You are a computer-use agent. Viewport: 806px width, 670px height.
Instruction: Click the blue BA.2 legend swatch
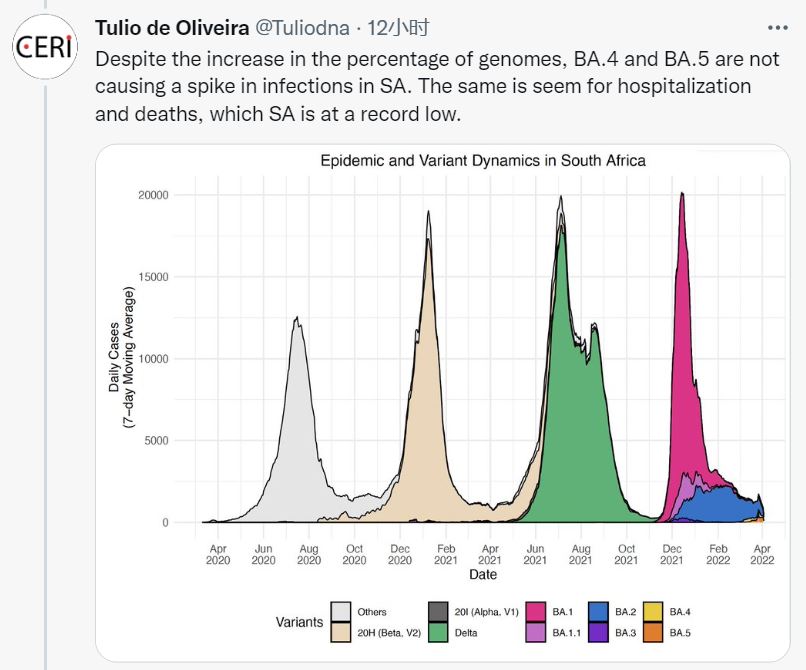click(x=596, y=612)
